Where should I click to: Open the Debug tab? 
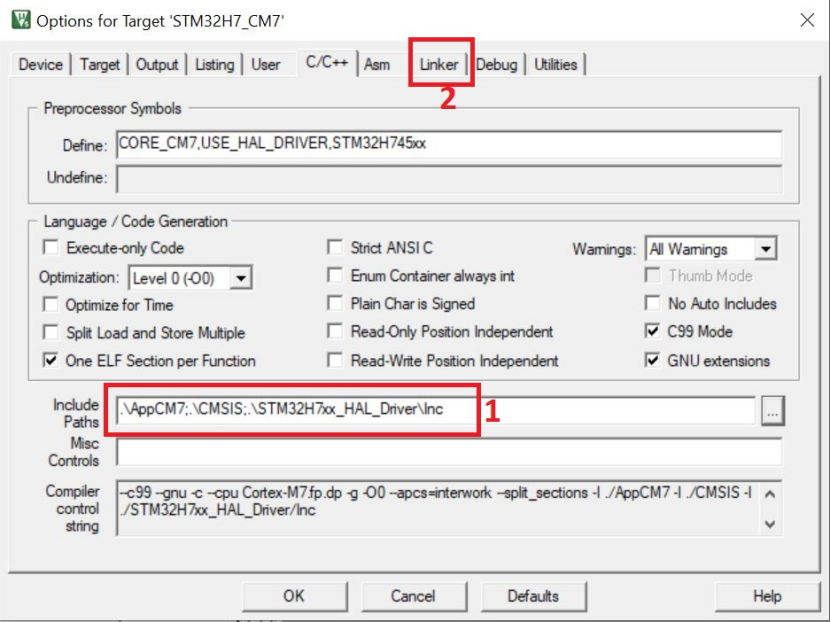tap(497, 63)
